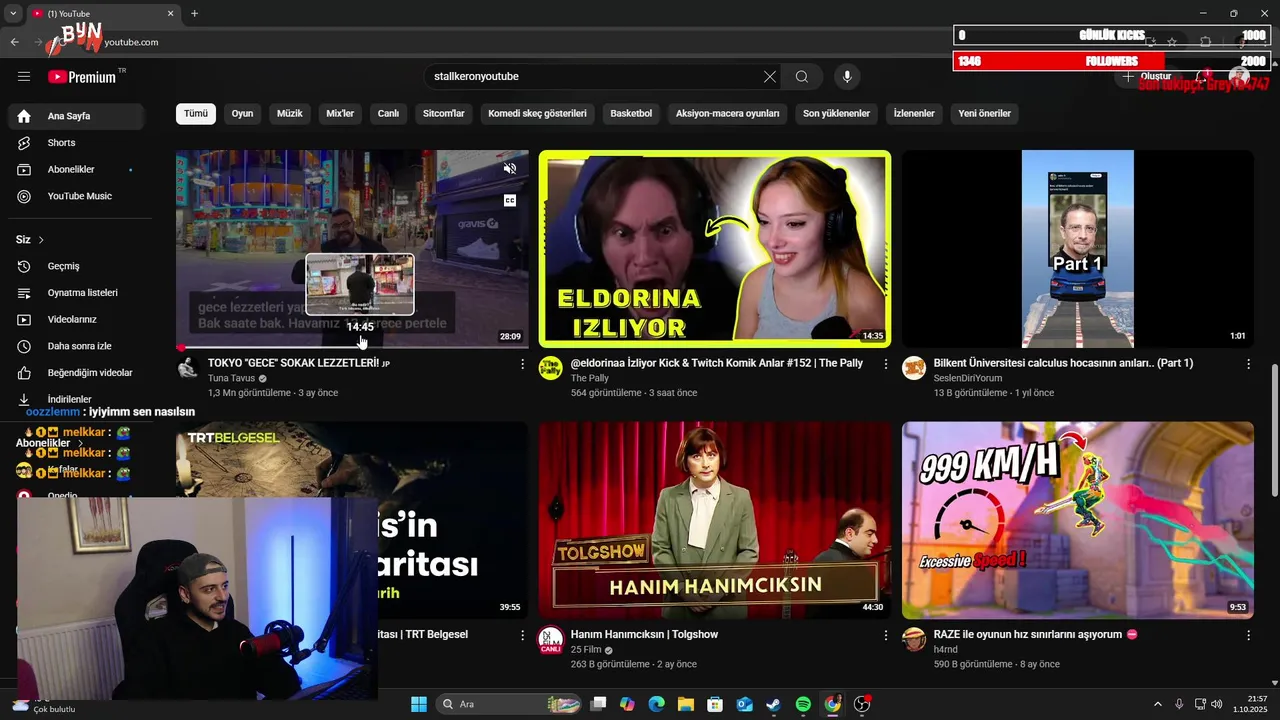1280x720 pixels.
Task: Clear the search box with the X icon
Action: (x=770, y=77)
